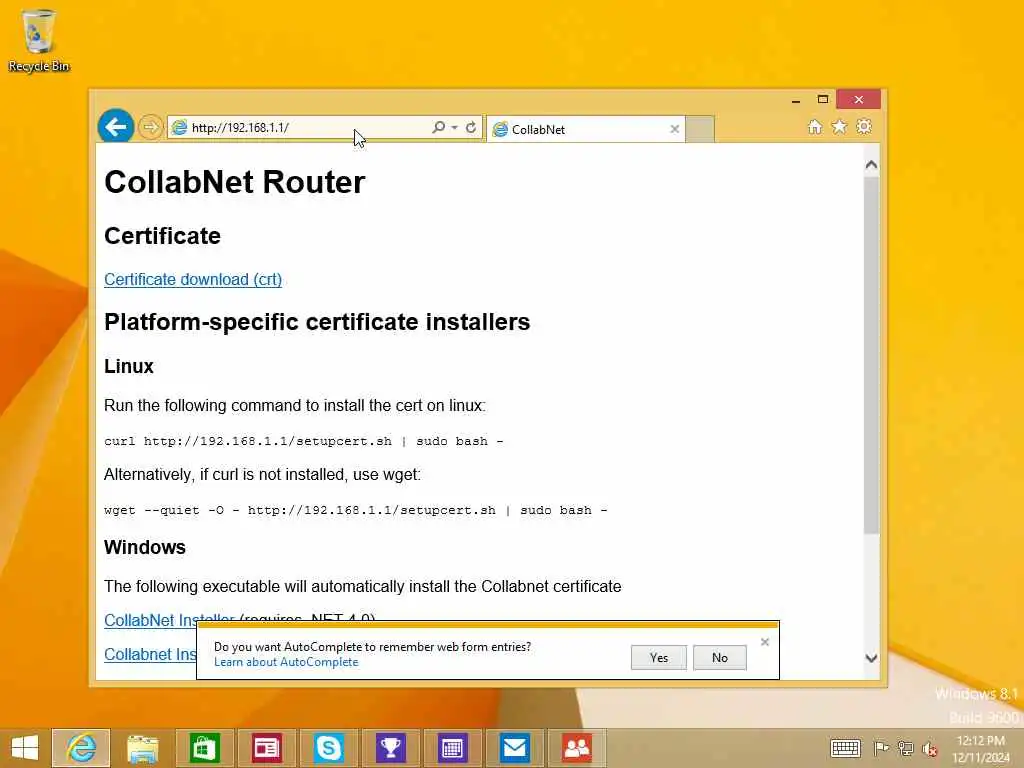1024x768 pixels.
Task: Click the forward navigation arrow
Action: pyautogui.click(x=150, y=127)
